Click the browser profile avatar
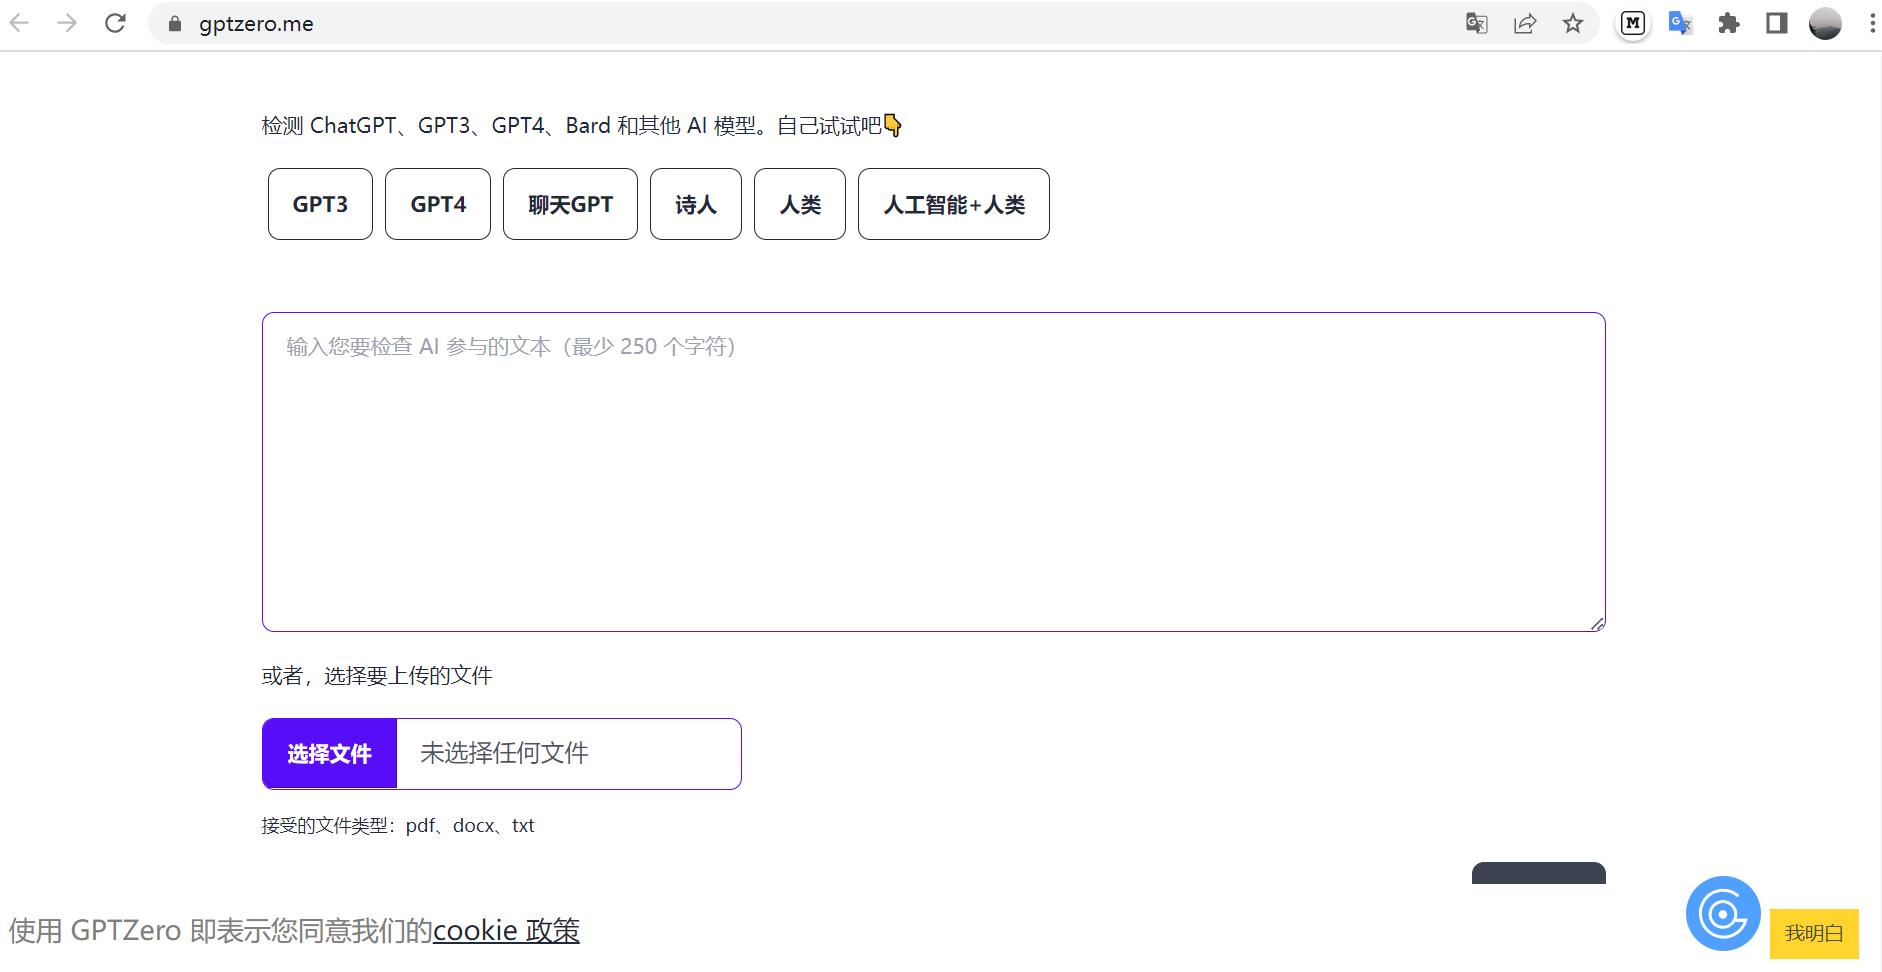 1824,23
